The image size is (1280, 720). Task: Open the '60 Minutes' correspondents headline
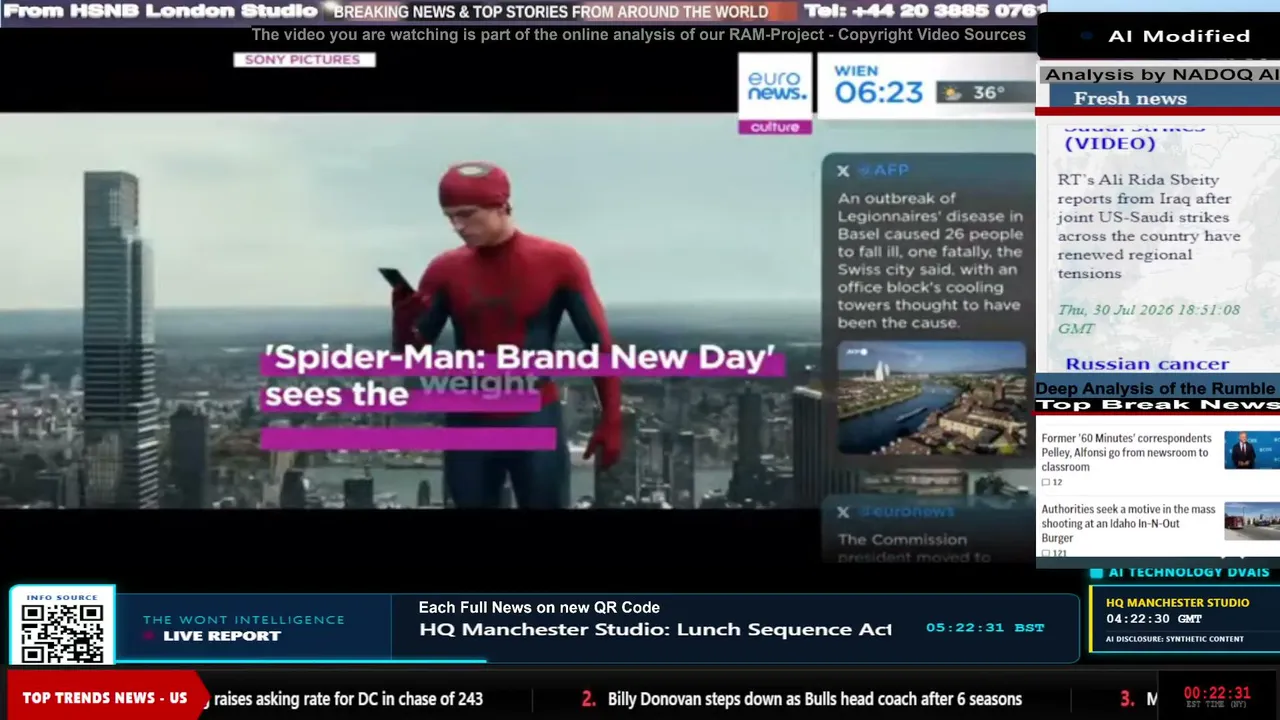tap(1127, 452)
